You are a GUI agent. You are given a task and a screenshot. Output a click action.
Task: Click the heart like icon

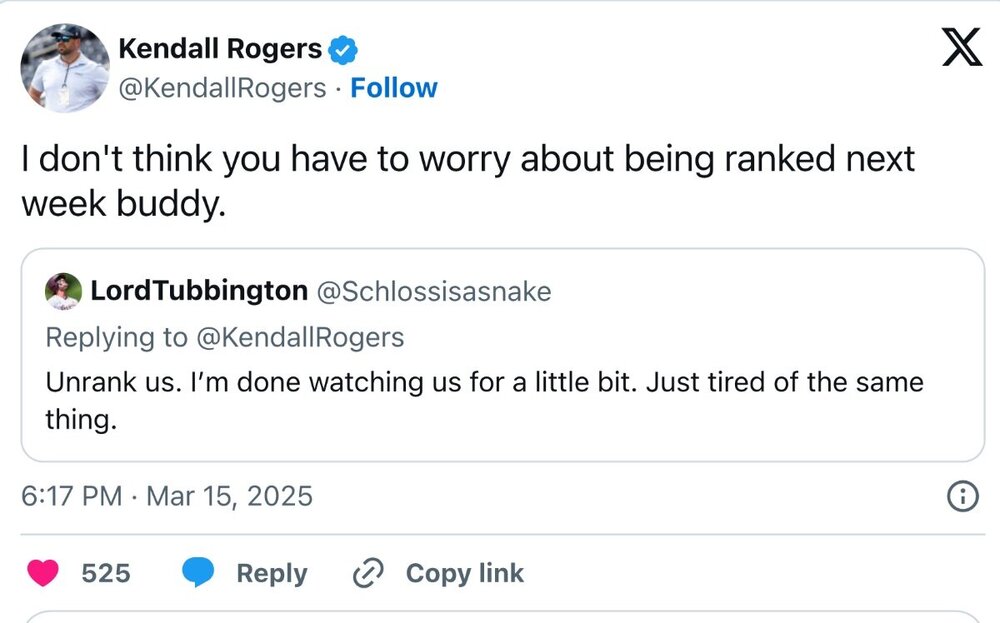42,573
